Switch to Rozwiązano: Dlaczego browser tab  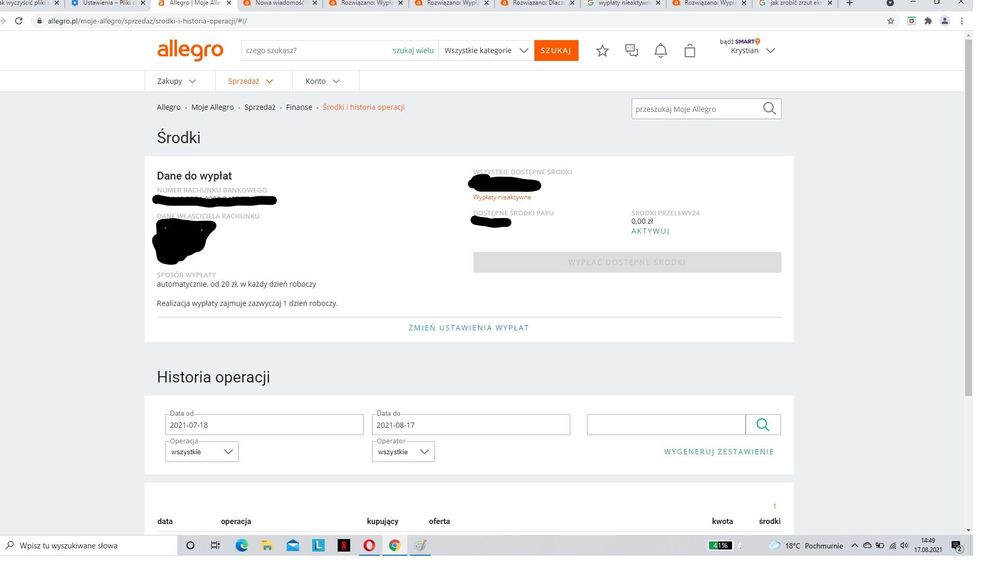(x=536, y=3)
